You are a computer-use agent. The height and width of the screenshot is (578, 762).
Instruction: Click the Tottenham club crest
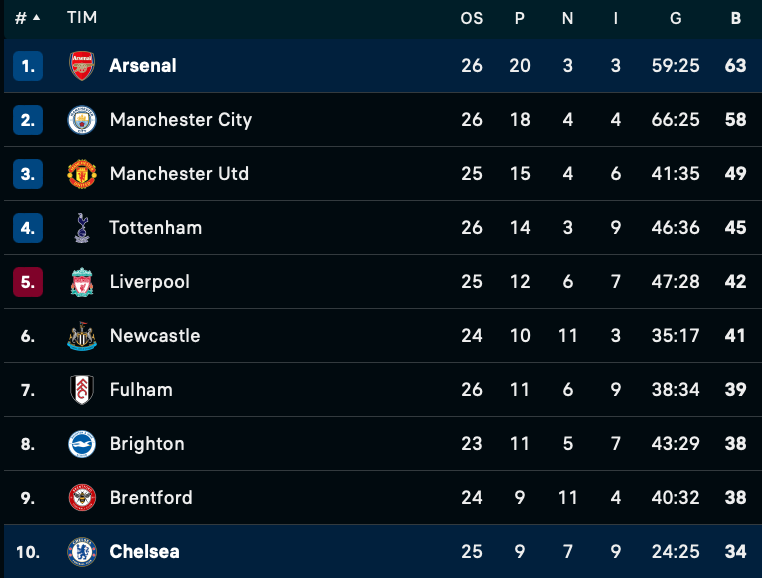tap(82, 228)
